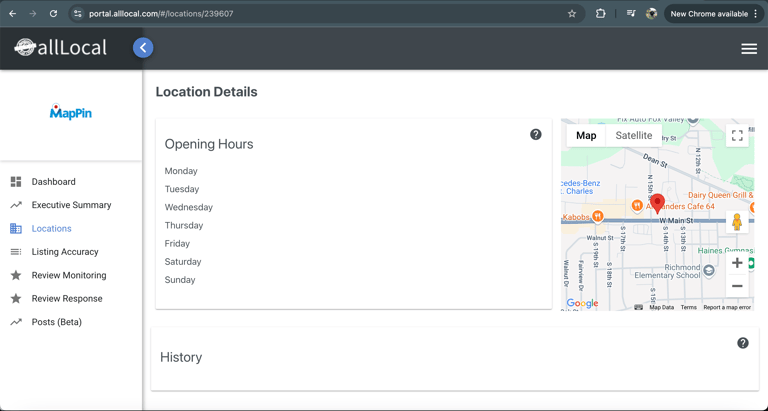Open map Terms link
Viewport: 768px width, 411px height.
pyautogui.click(x=688, y=307)
